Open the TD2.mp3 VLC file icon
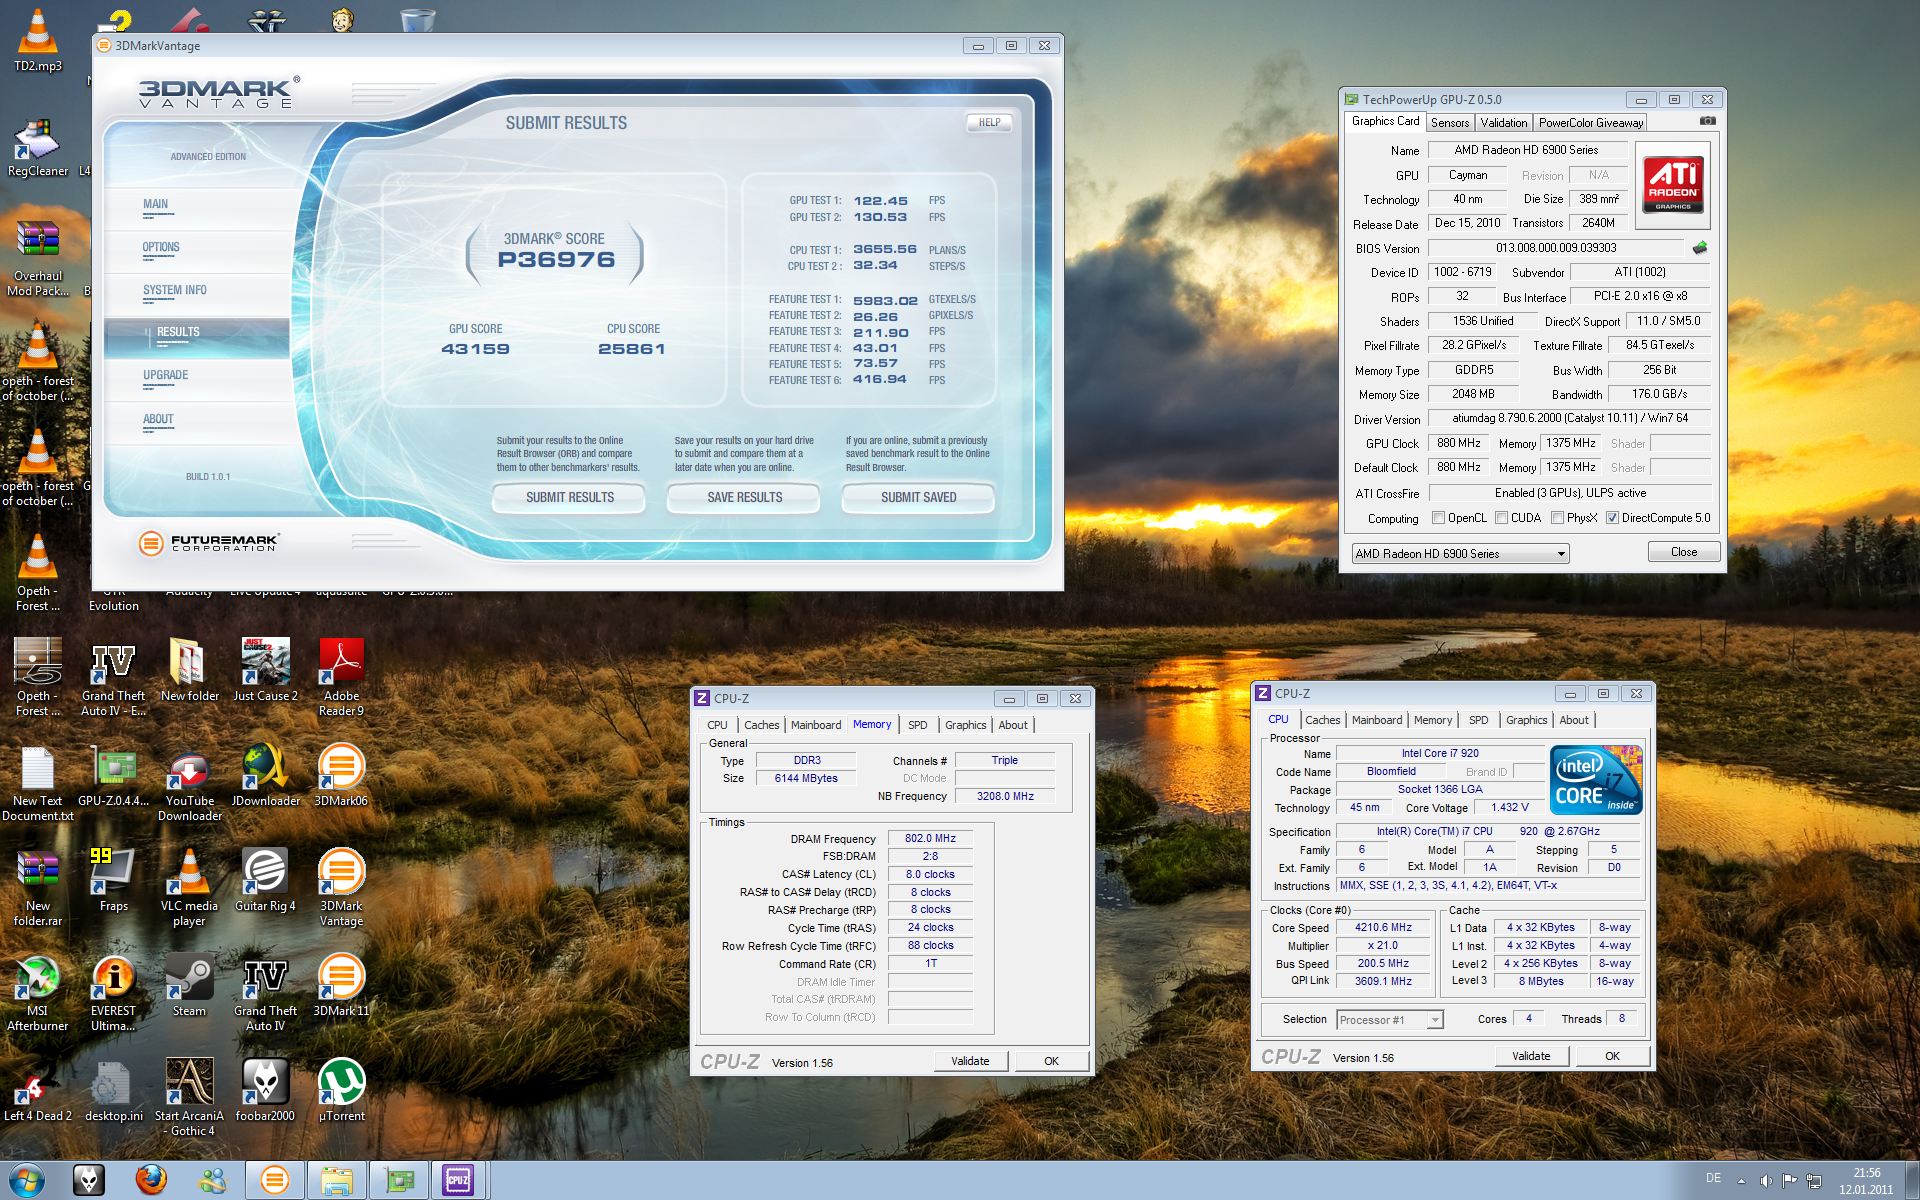 (x=38, y=40)
